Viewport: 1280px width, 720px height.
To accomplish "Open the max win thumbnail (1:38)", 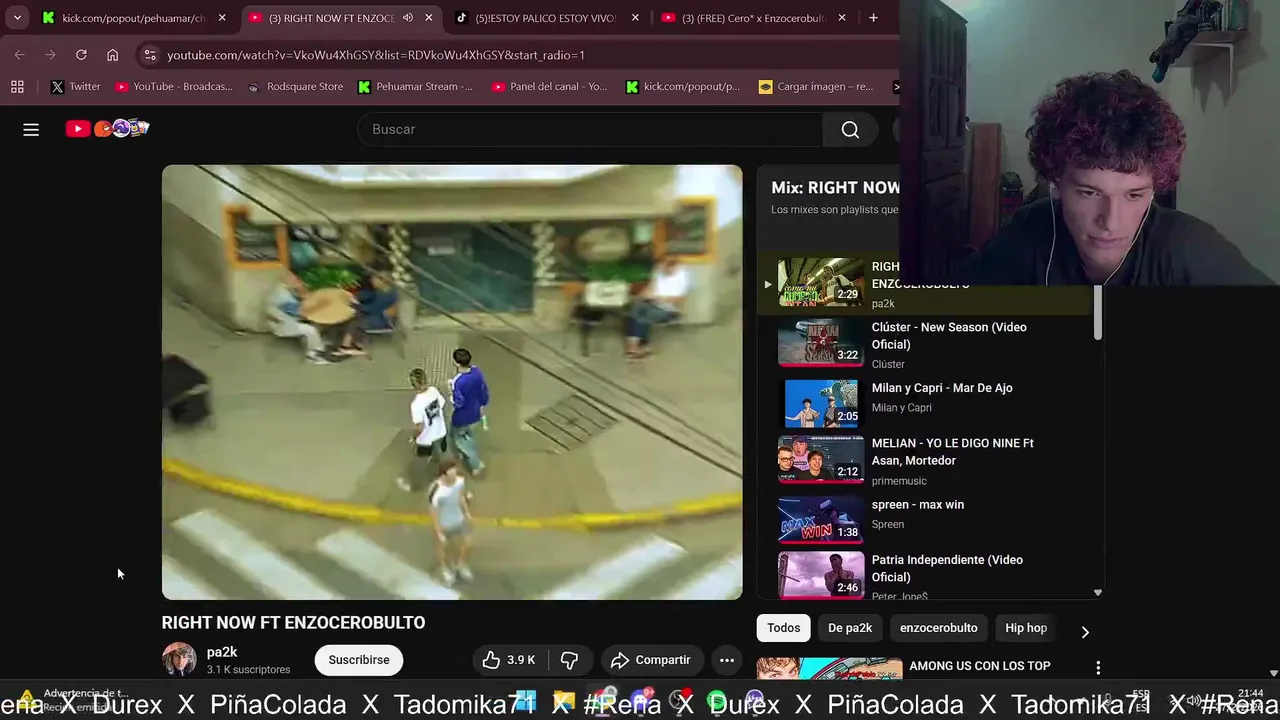I will click(821, 520).
